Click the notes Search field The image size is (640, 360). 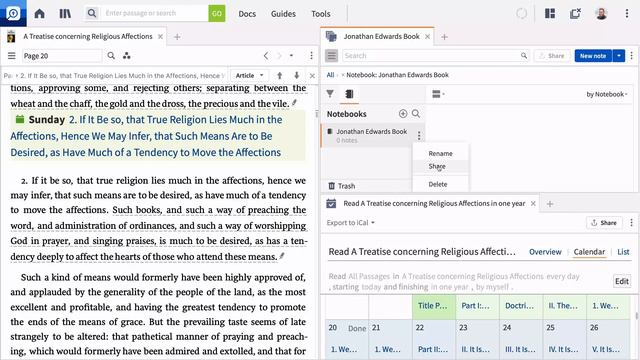coord(432,56)
